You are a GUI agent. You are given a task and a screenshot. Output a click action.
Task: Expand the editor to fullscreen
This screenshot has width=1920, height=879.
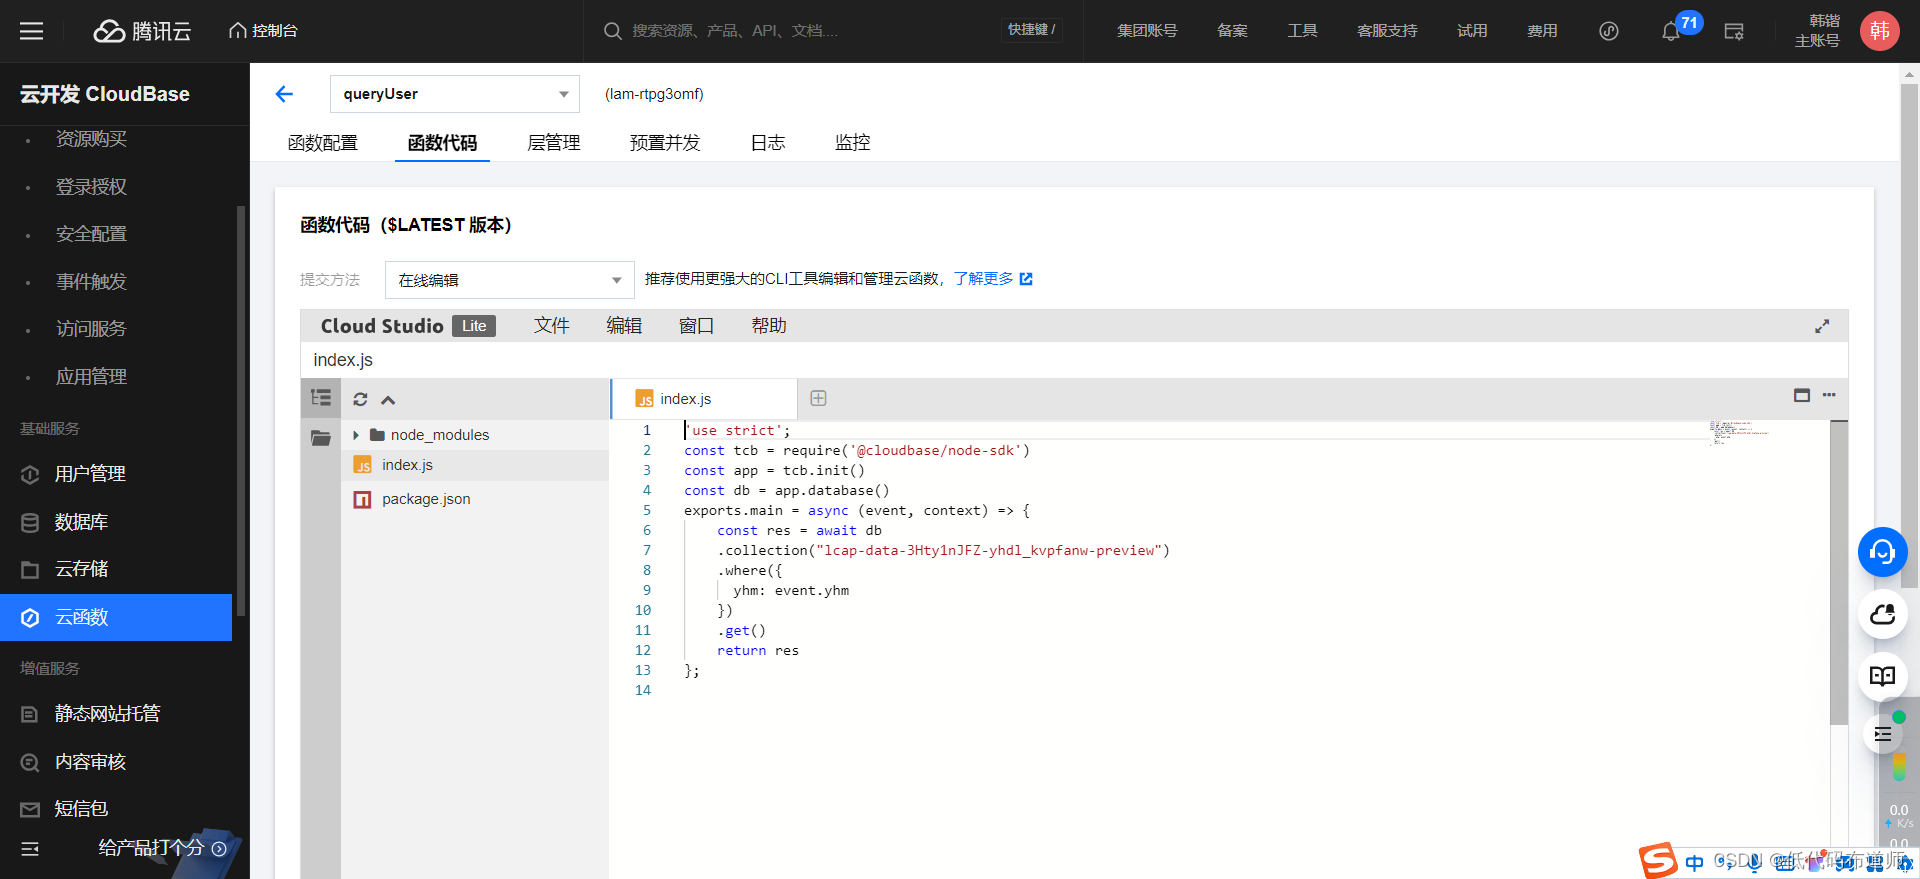pyautogui.click(x=1822, y=326)
